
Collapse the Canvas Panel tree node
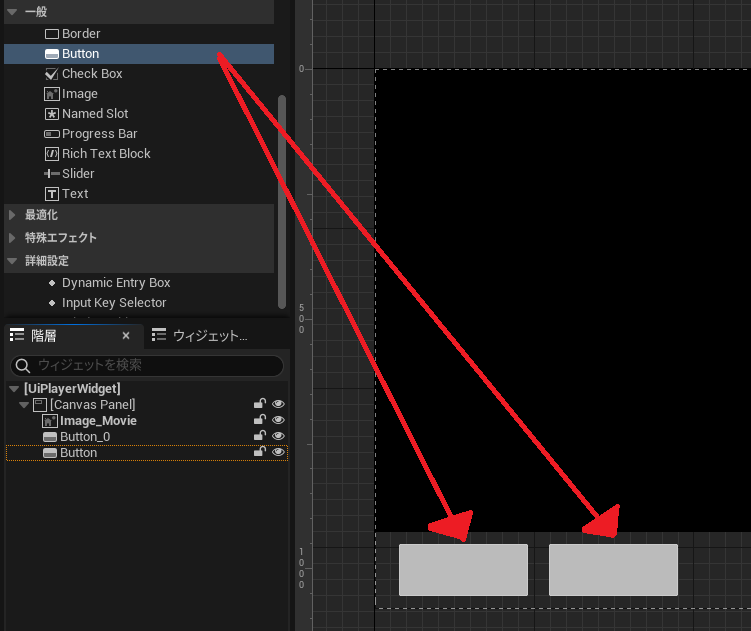click(x=24, y=405)
